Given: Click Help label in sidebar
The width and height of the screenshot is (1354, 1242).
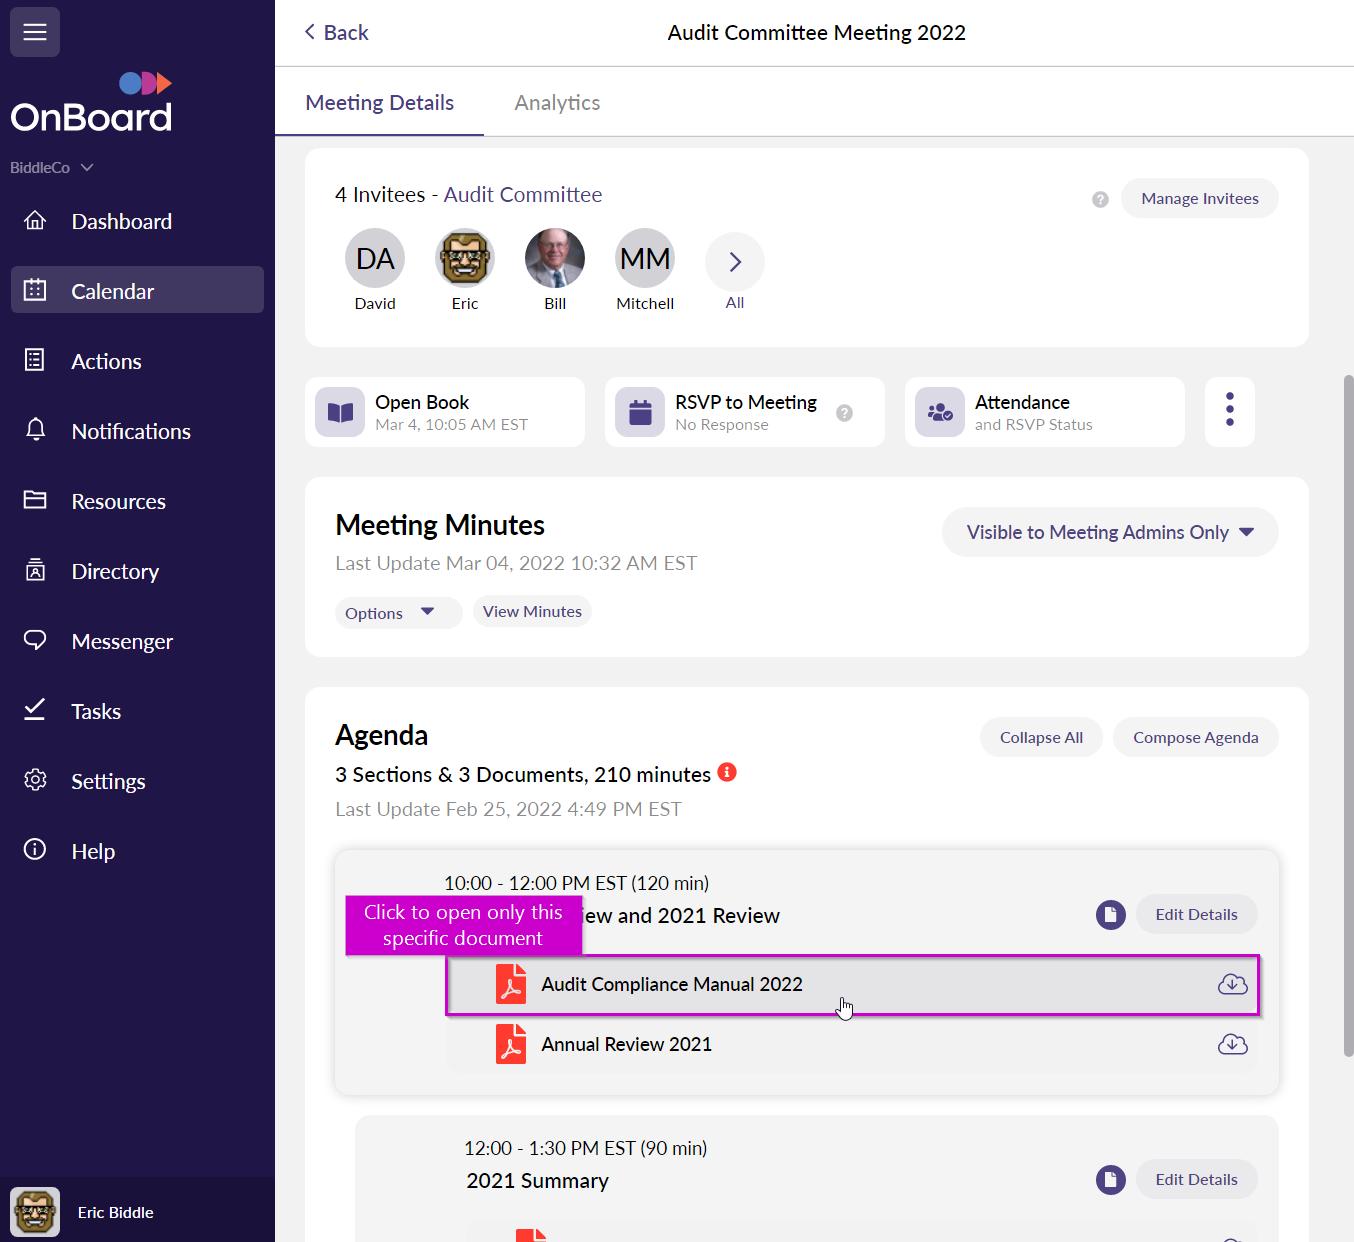Looking at the screenshot, I should click(x=93, y=851).
